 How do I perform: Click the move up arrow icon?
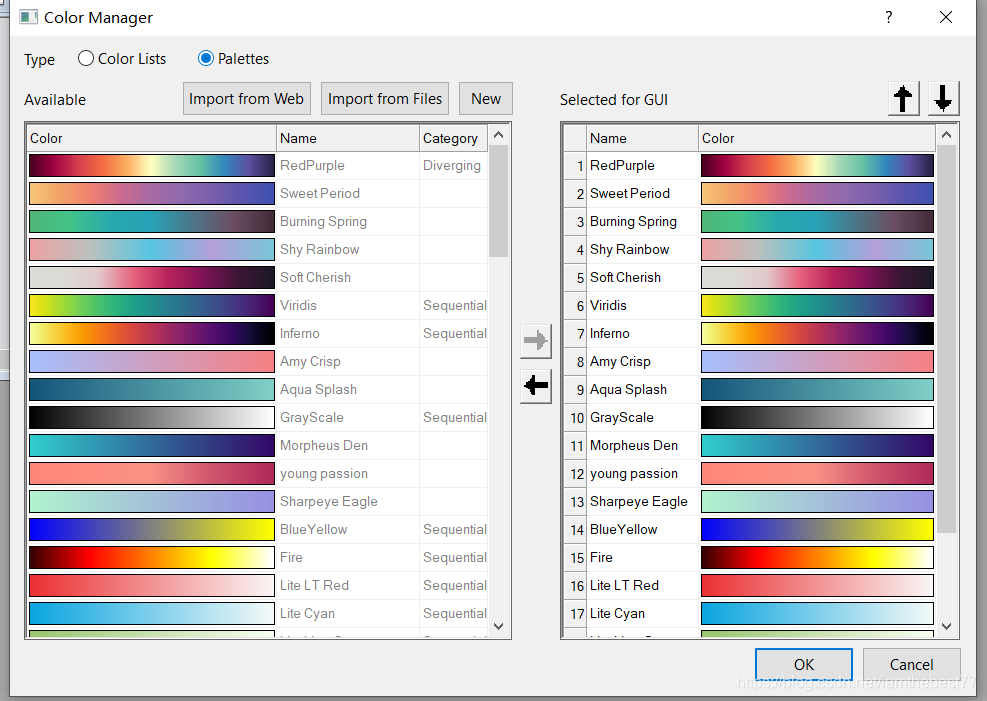pos(903,99)
